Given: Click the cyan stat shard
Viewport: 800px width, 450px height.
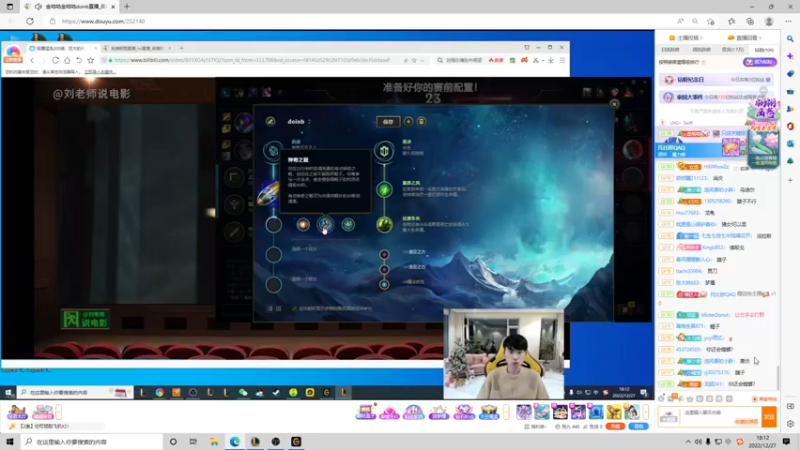Looking at the screenshot, I should pos(384,285).
